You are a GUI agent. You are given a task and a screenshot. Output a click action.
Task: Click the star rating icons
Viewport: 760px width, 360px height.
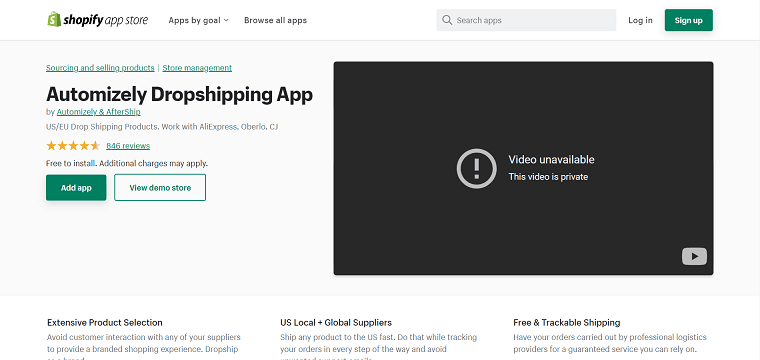[x=73, y=146]
